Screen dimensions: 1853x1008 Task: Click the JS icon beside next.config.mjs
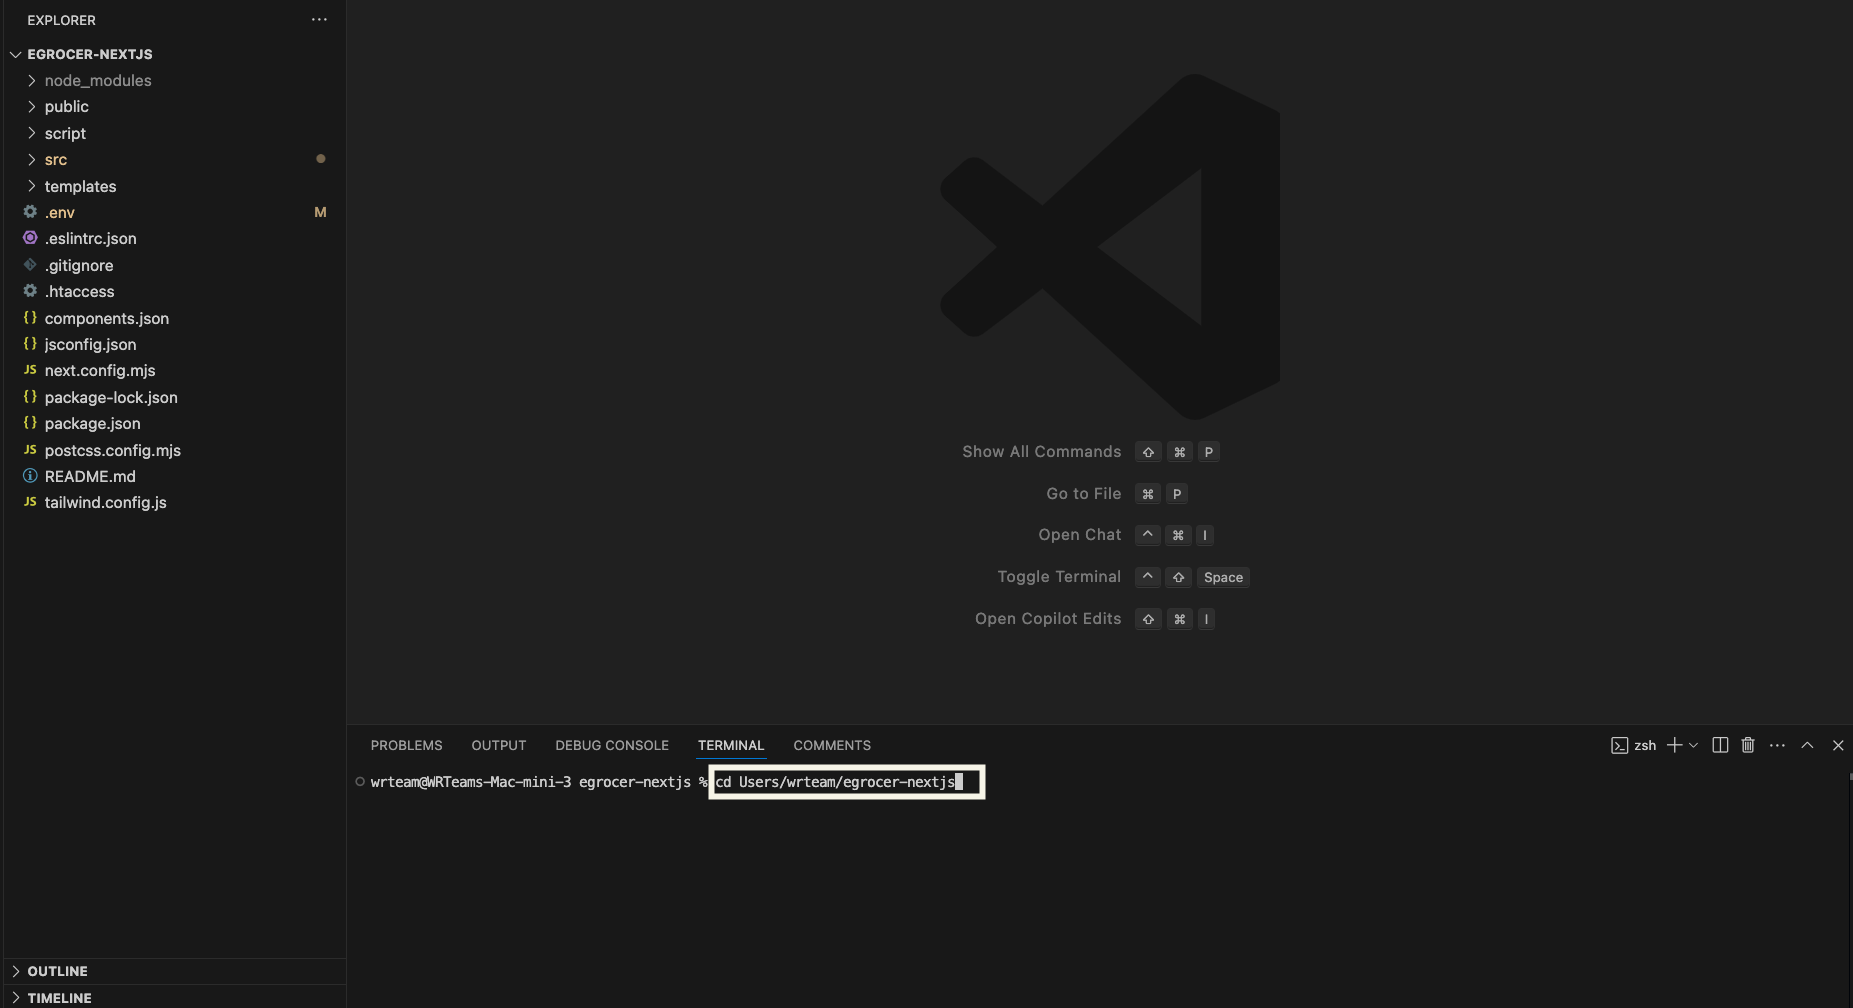point(30,370)
